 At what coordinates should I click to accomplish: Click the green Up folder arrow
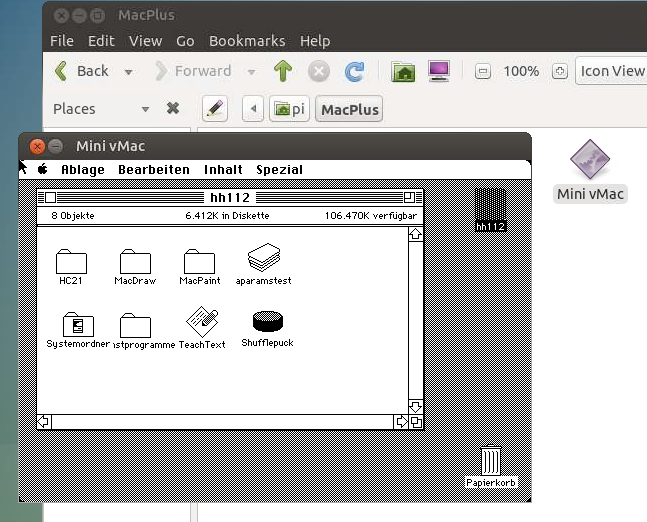pos(283,71)
